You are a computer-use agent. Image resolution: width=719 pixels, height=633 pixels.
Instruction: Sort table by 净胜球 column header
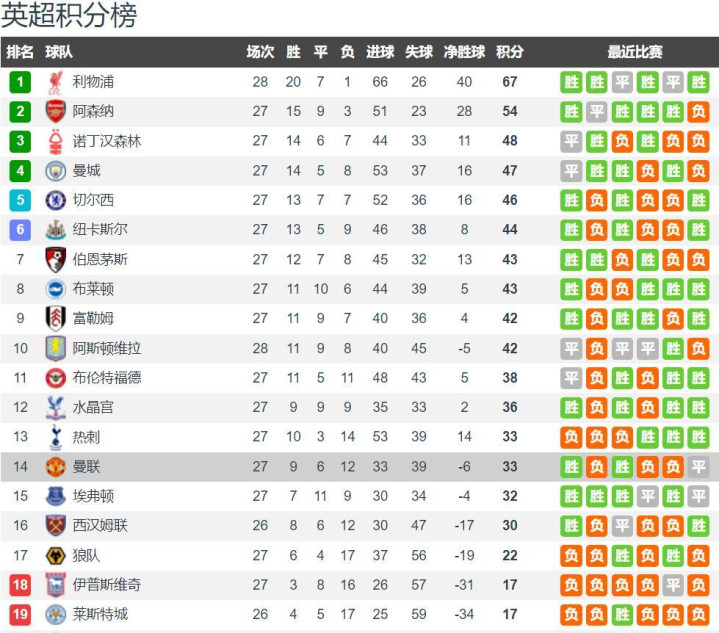(x=464, y=52)
